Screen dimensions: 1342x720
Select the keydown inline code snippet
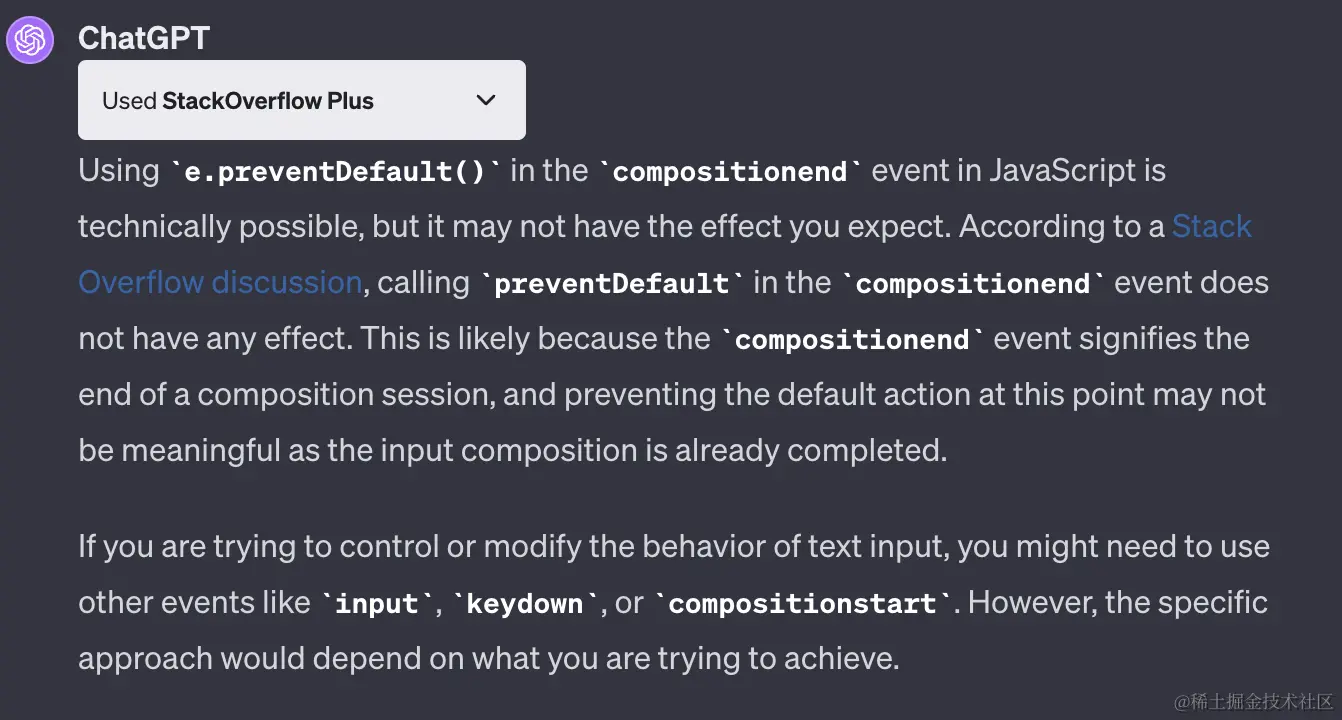tap(525, 604)
